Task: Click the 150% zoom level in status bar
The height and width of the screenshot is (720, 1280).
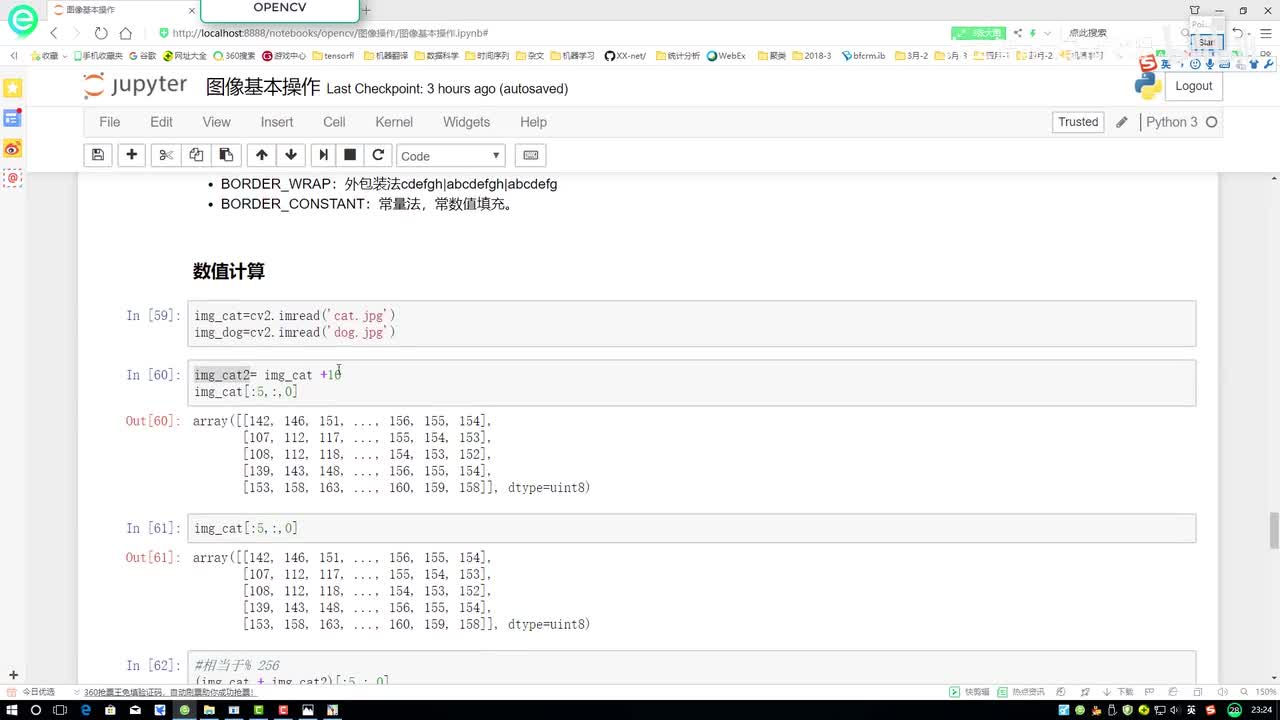Action: 1264,692
